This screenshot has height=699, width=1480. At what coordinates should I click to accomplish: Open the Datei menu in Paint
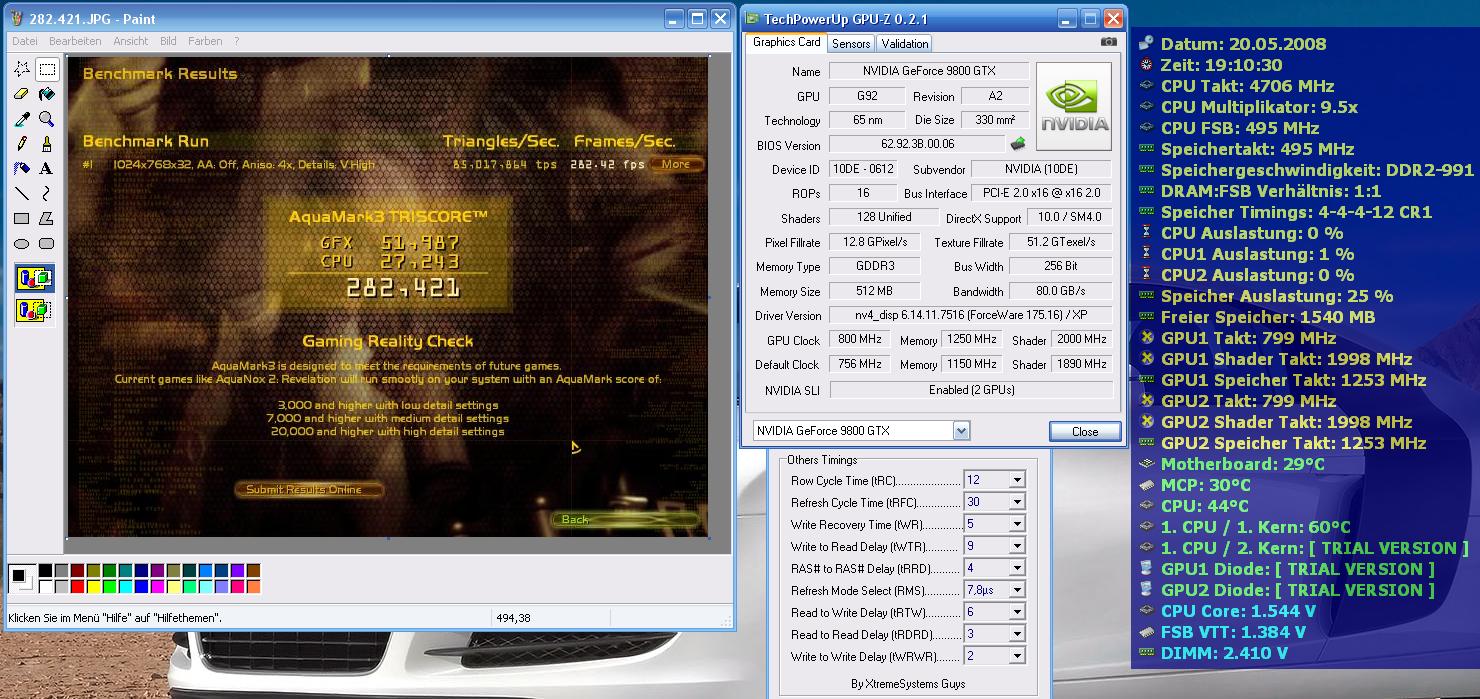click(x=25, y=41)
